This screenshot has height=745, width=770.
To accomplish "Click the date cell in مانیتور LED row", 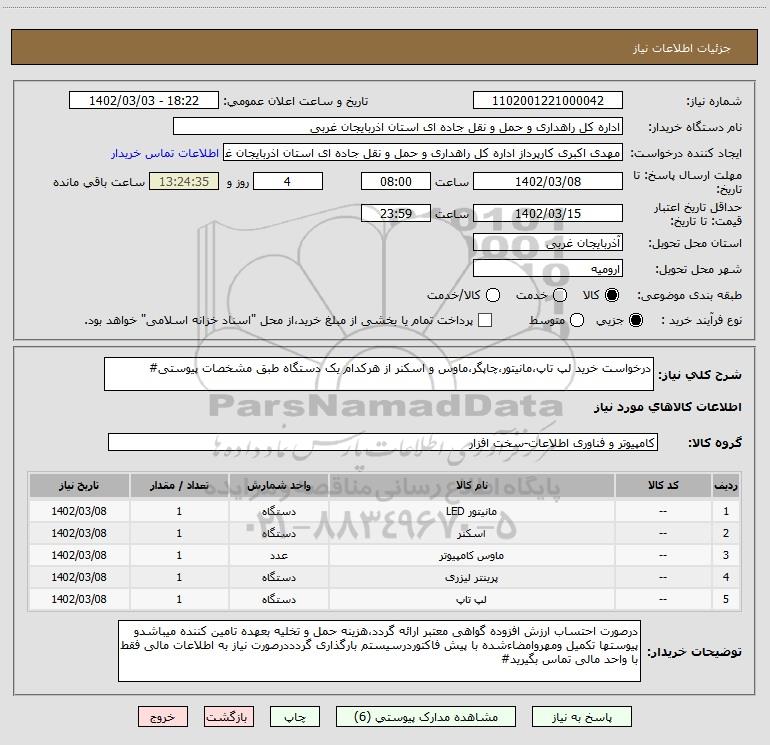I will click(79, 511).
